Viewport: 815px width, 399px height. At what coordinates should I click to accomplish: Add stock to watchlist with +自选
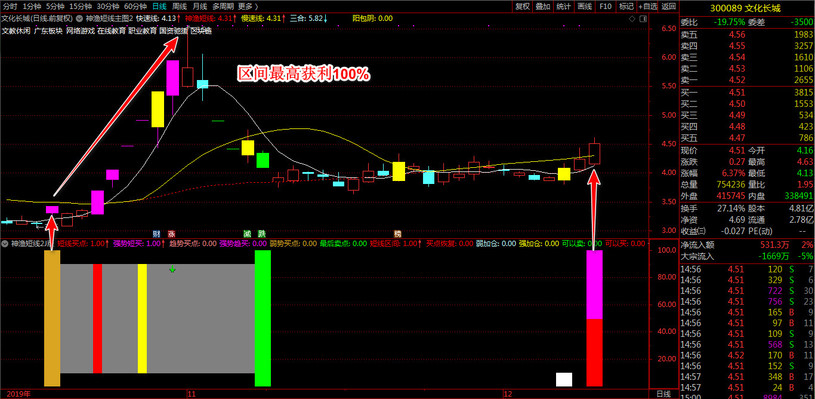point(647,6)
